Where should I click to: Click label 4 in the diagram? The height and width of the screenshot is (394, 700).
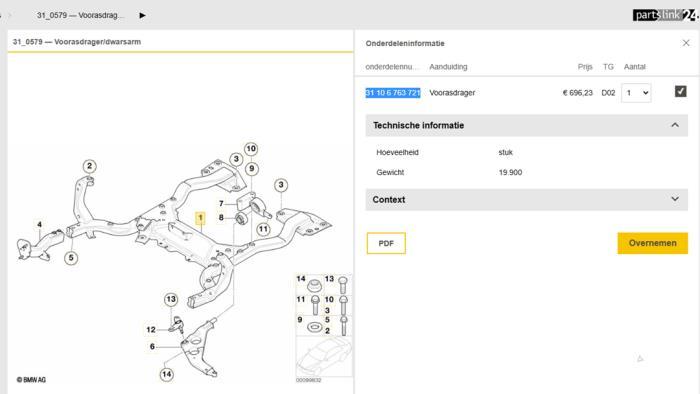click(x=40, y=224)
